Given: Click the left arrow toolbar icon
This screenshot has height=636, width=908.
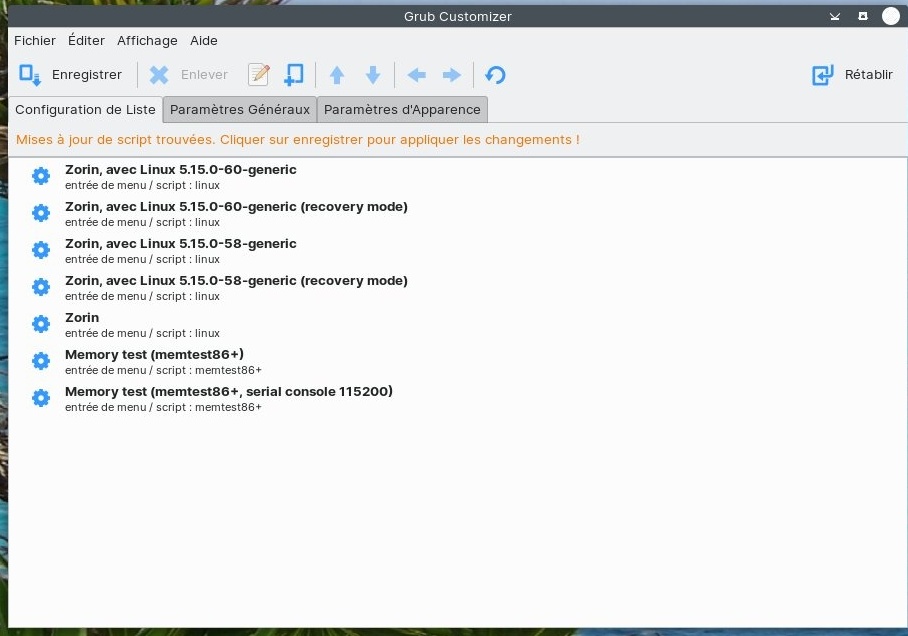Looking at the screenshot, I should pyautogui.click(x=417, y=75).
